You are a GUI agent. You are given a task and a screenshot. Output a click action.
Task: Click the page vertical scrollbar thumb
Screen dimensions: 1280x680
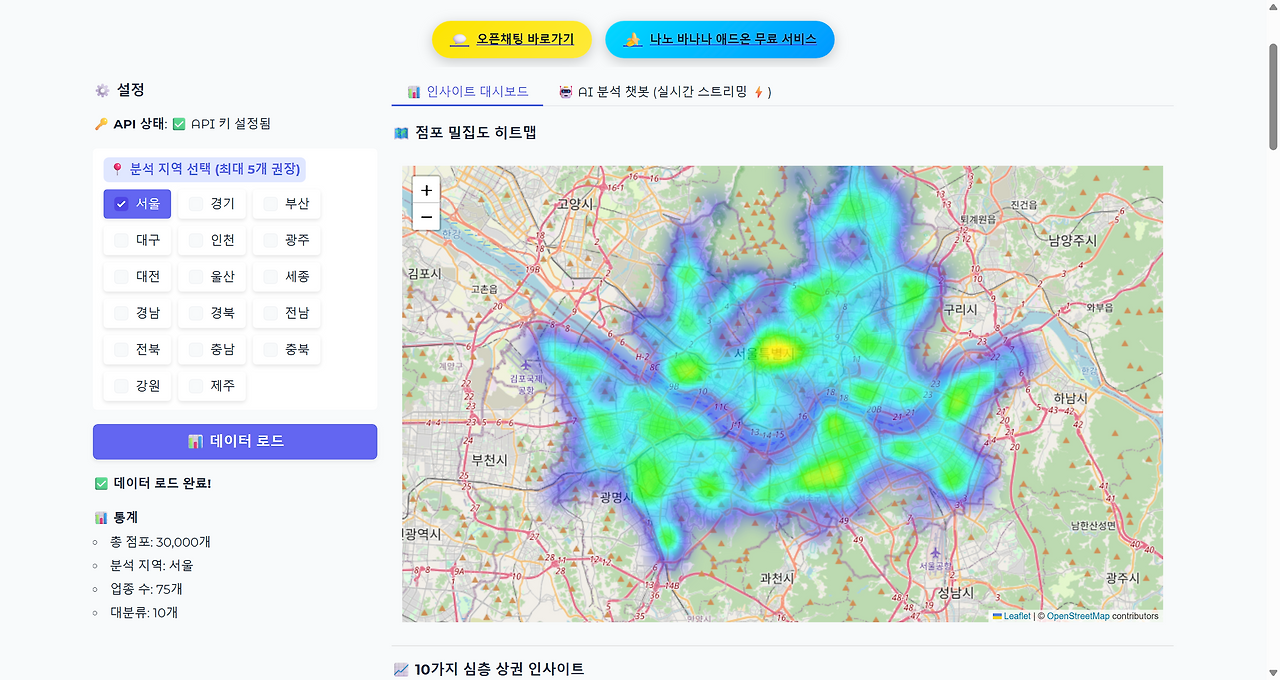tap(1273, 97)
